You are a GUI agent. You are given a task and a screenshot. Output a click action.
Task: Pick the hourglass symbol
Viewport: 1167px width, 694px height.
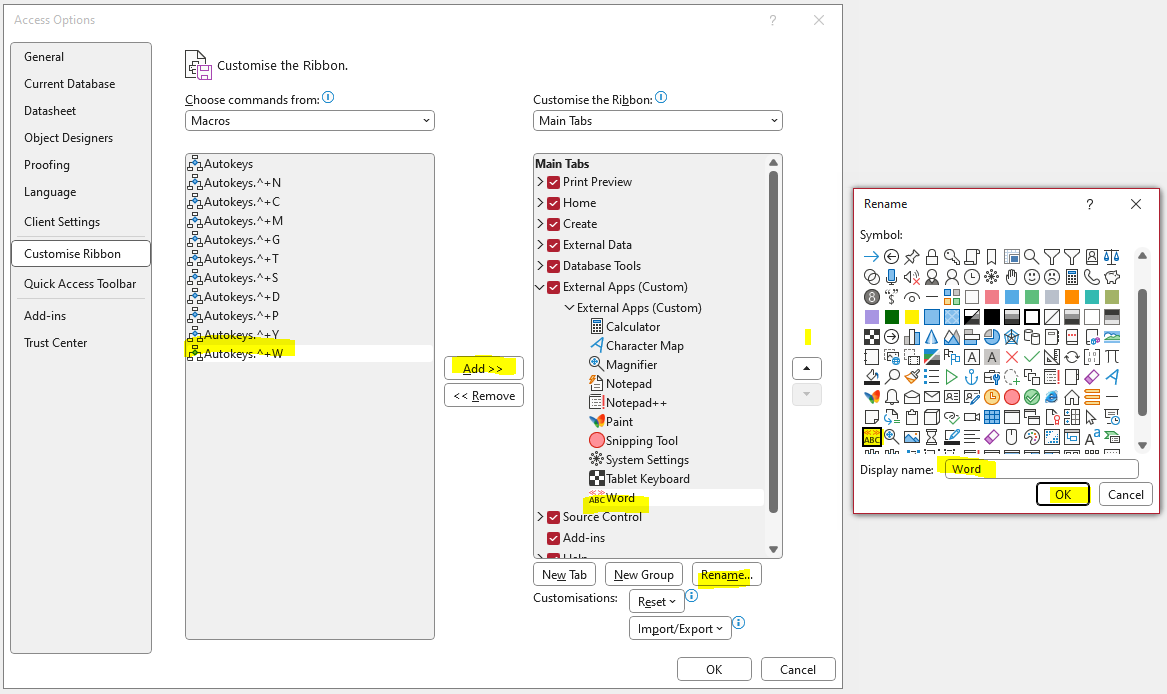[x=931, y=437]
